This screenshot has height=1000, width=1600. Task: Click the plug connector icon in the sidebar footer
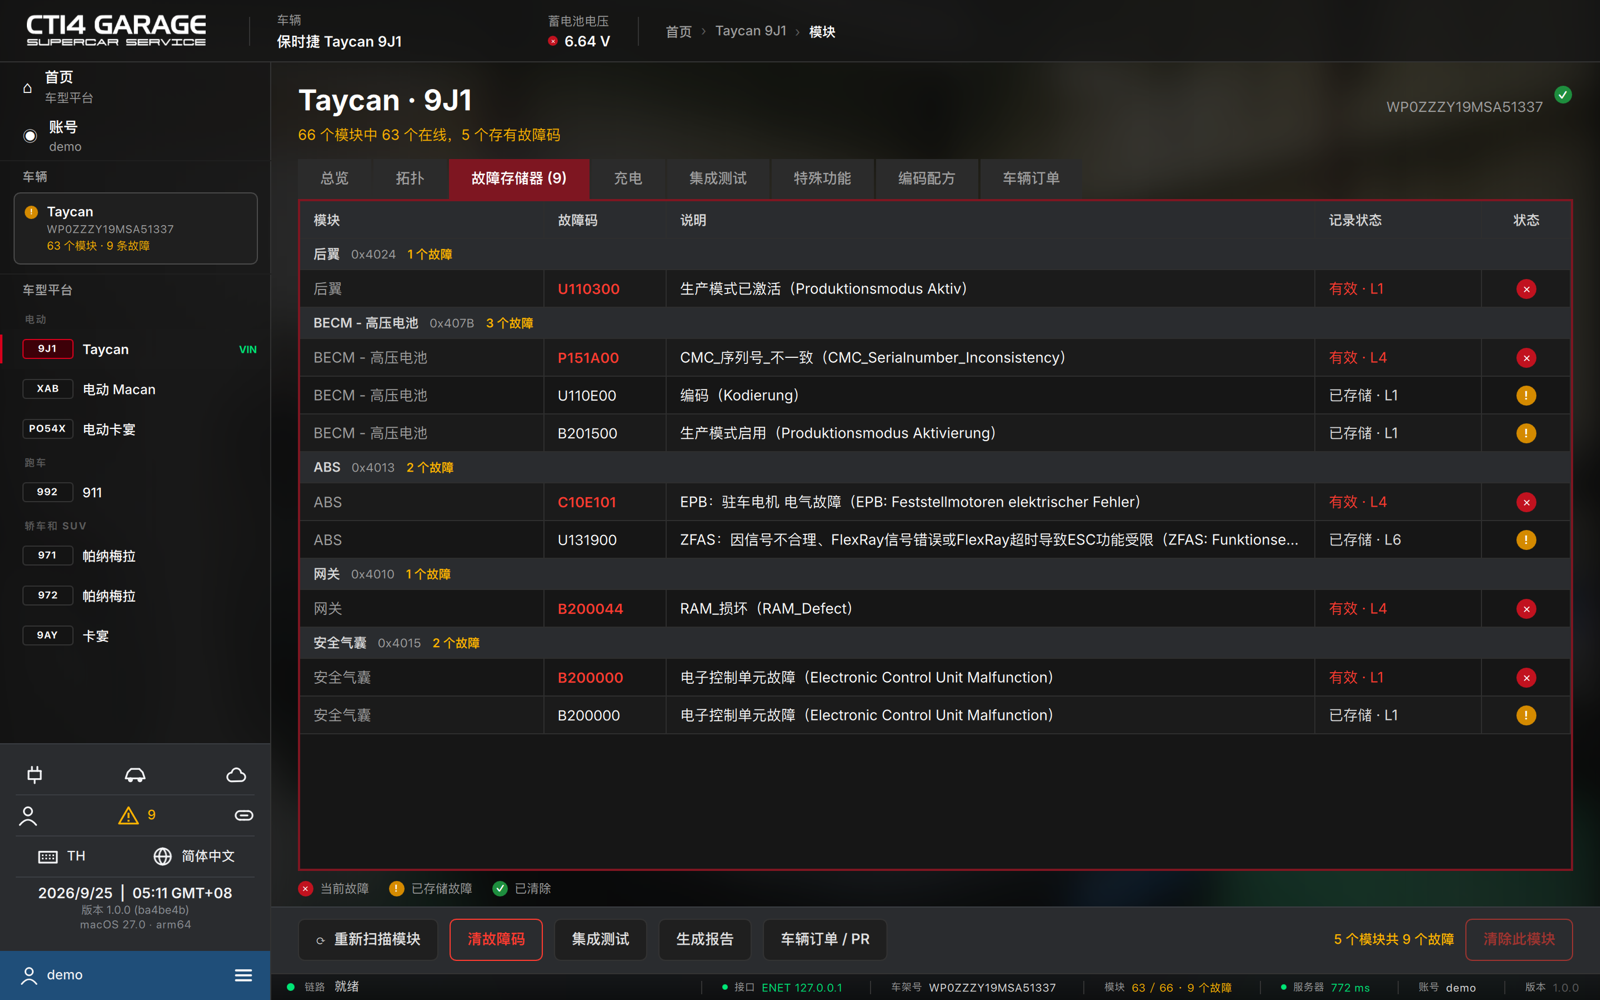(x=35, y=775)
